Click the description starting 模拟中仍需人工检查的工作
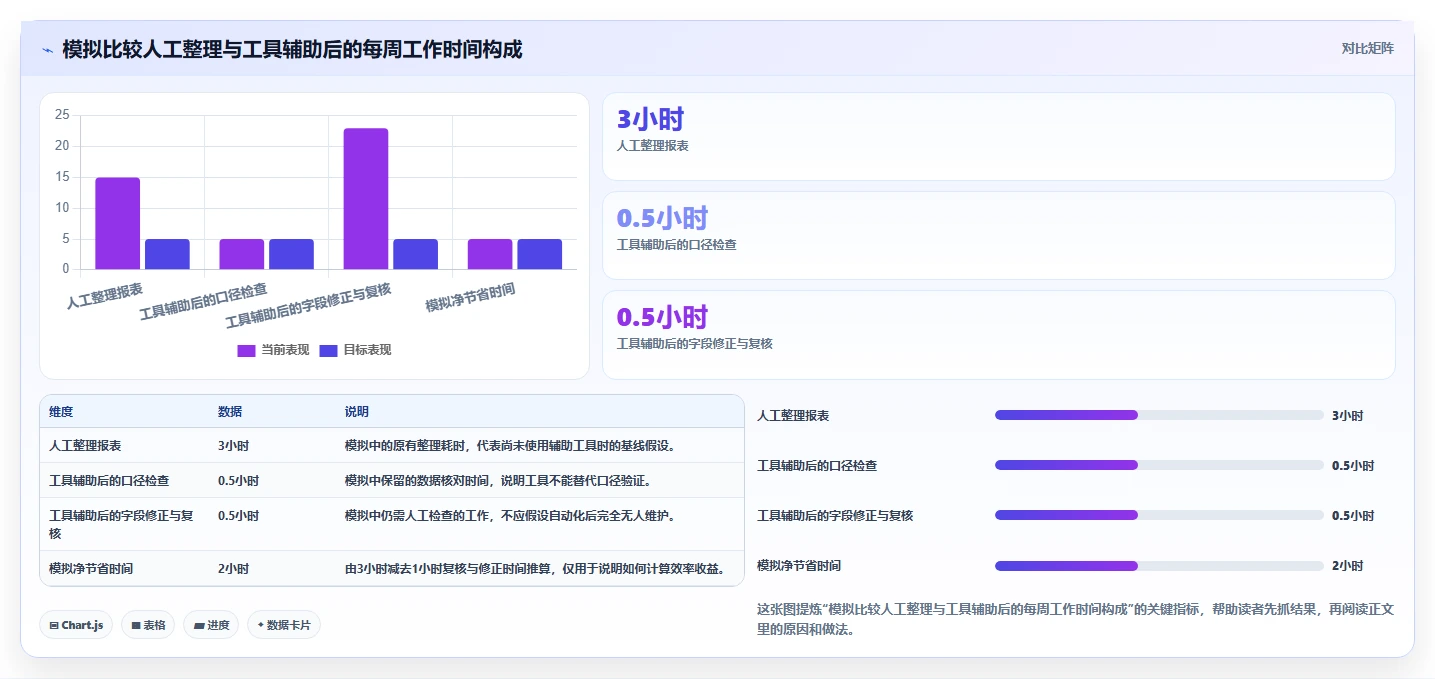Image resolution: width=1435 pixels, height=679 pixels. (x=510, y=516)
